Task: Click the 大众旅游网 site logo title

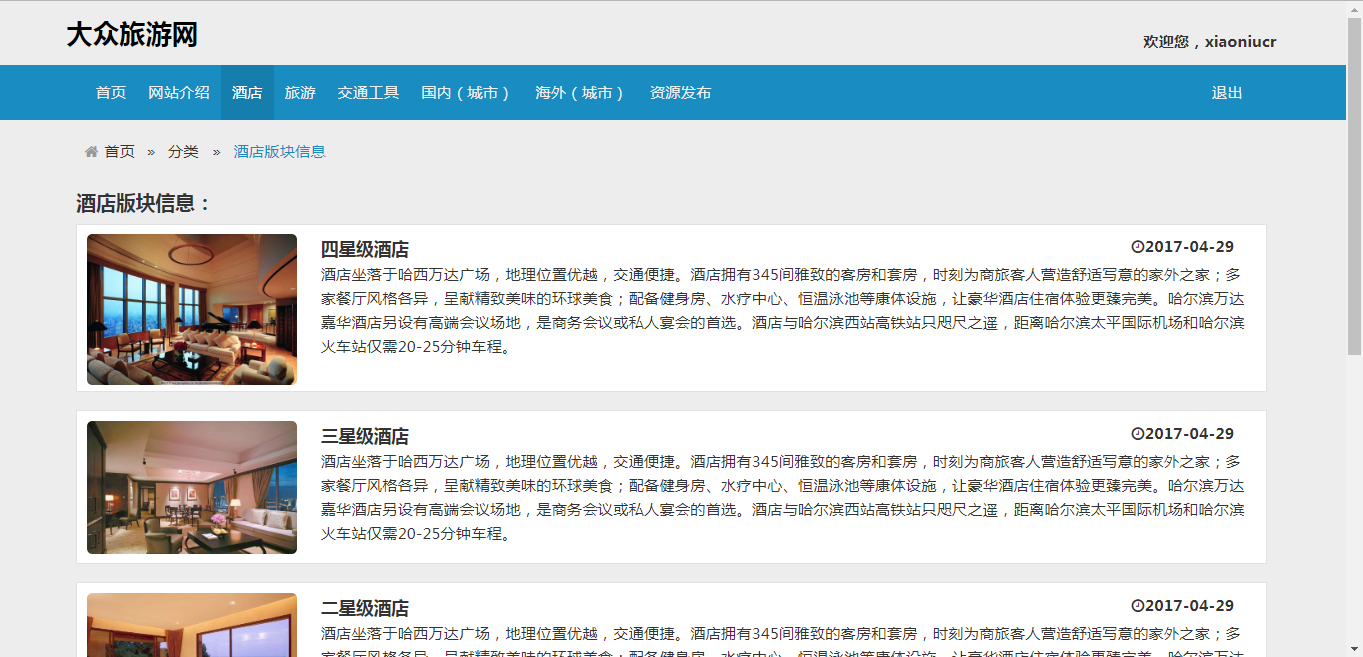Action: [132, 35]
